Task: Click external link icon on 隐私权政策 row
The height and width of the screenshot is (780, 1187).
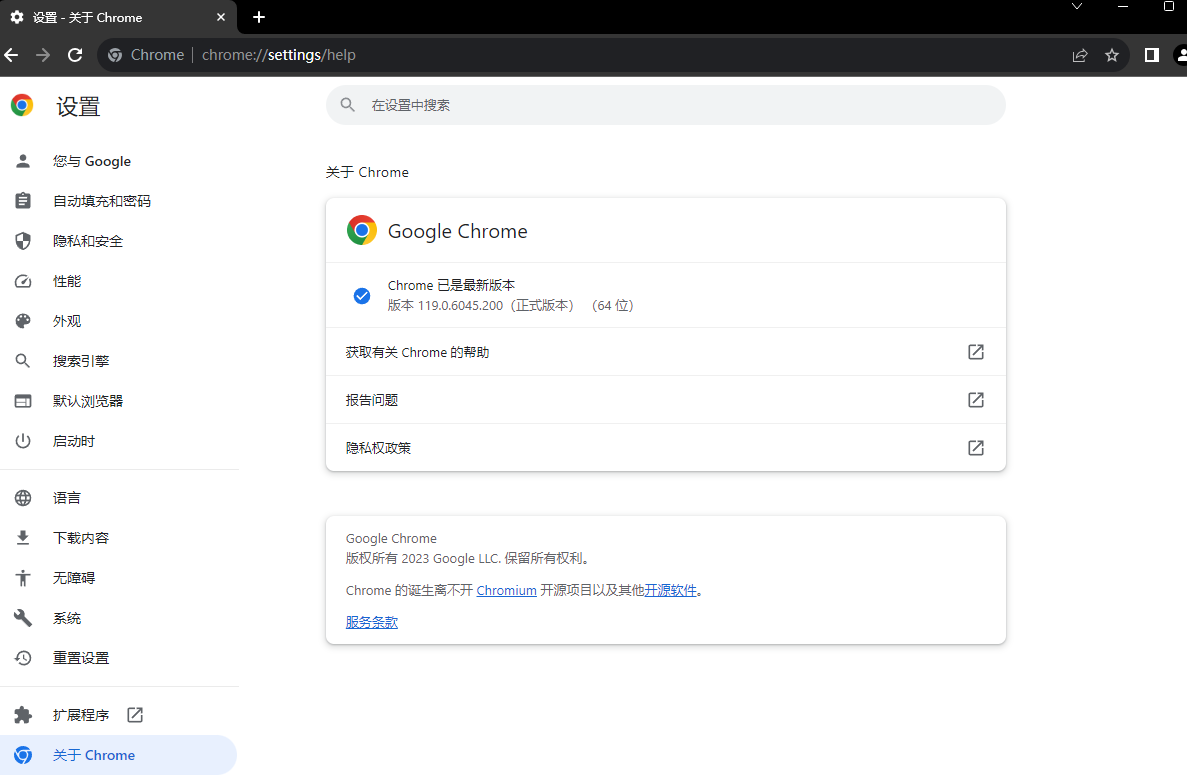Action: (976, 448)
